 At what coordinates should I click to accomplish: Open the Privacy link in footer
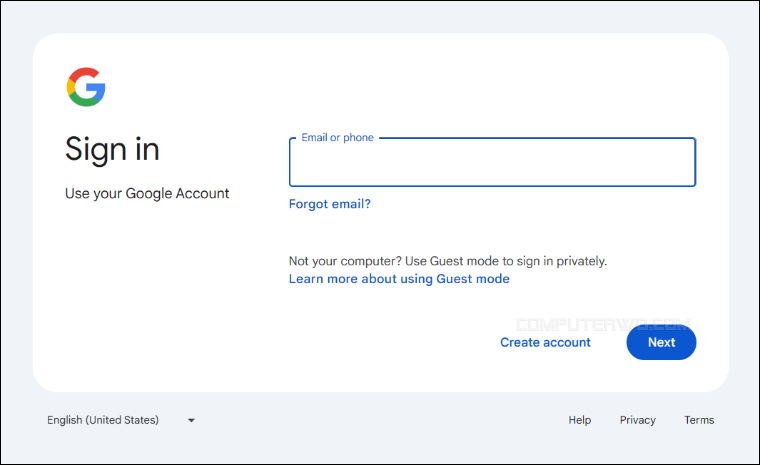coord(637,420)
